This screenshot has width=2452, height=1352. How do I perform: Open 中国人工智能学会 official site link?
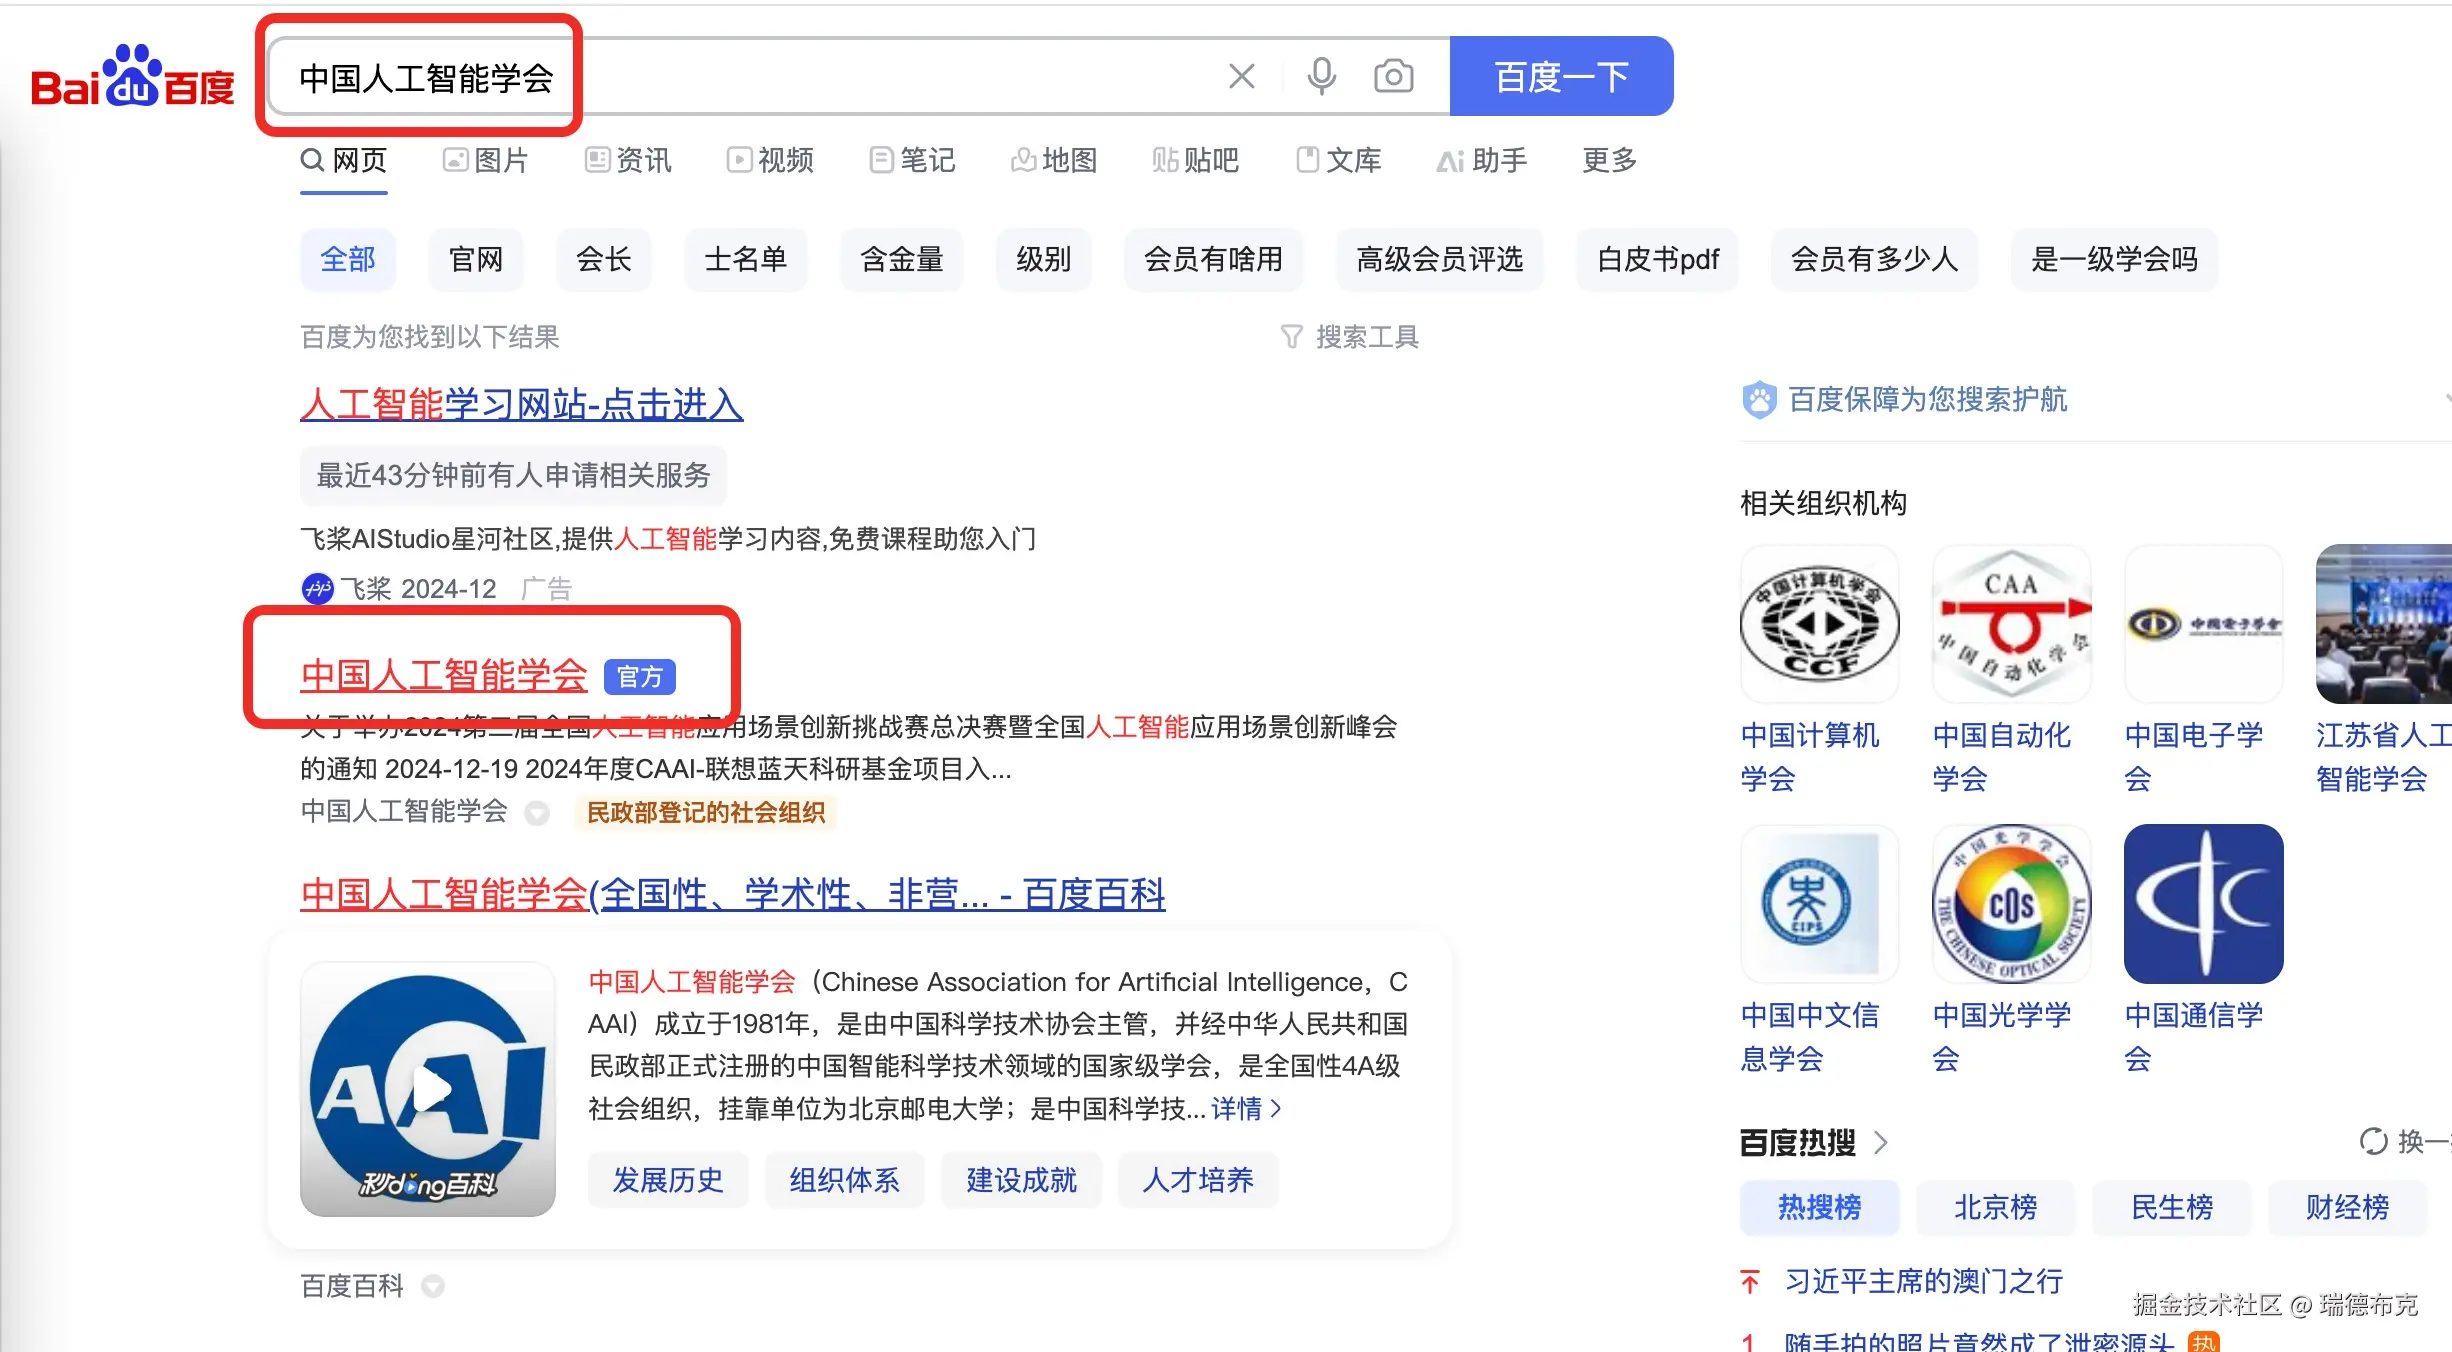click(443, 676)
